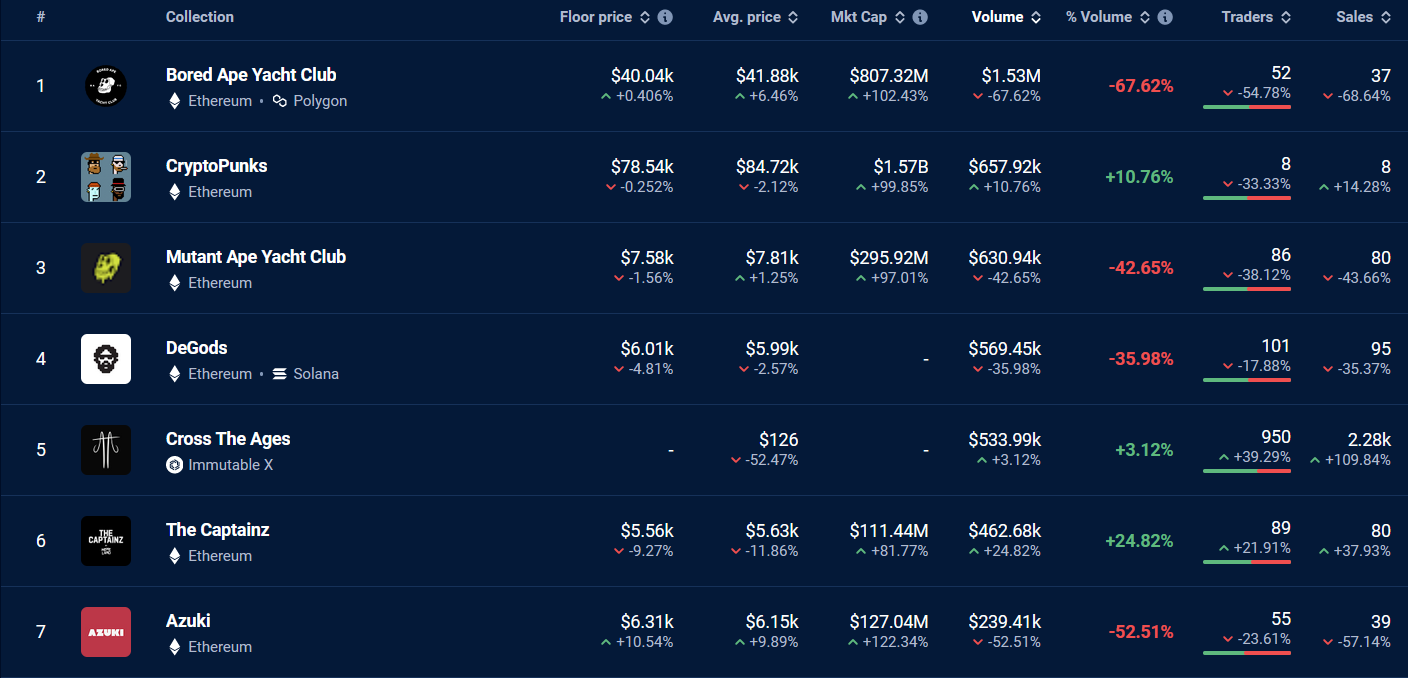1408x678 pixels.
Task: Open The Captainz collection logo
Action: [x=106, y=541]
